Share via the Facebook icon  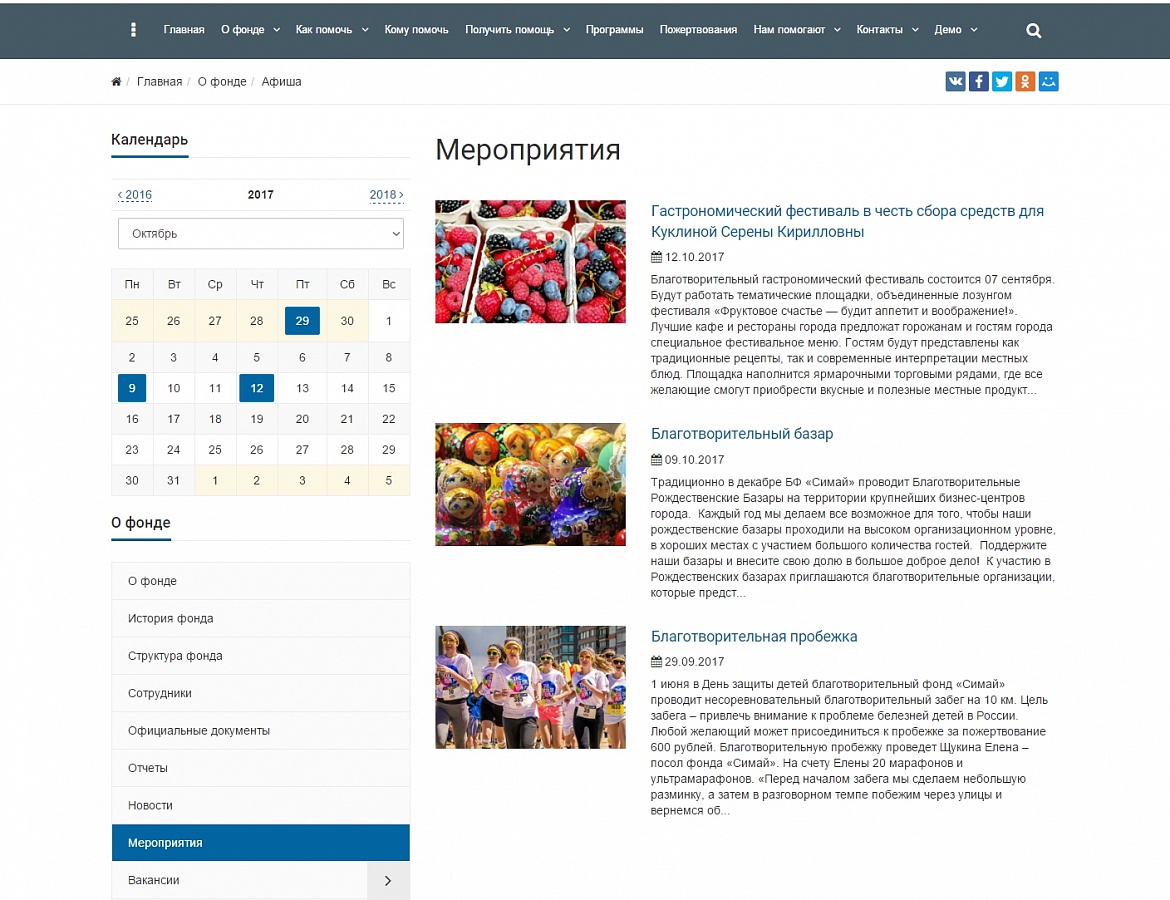pos(978,81)
